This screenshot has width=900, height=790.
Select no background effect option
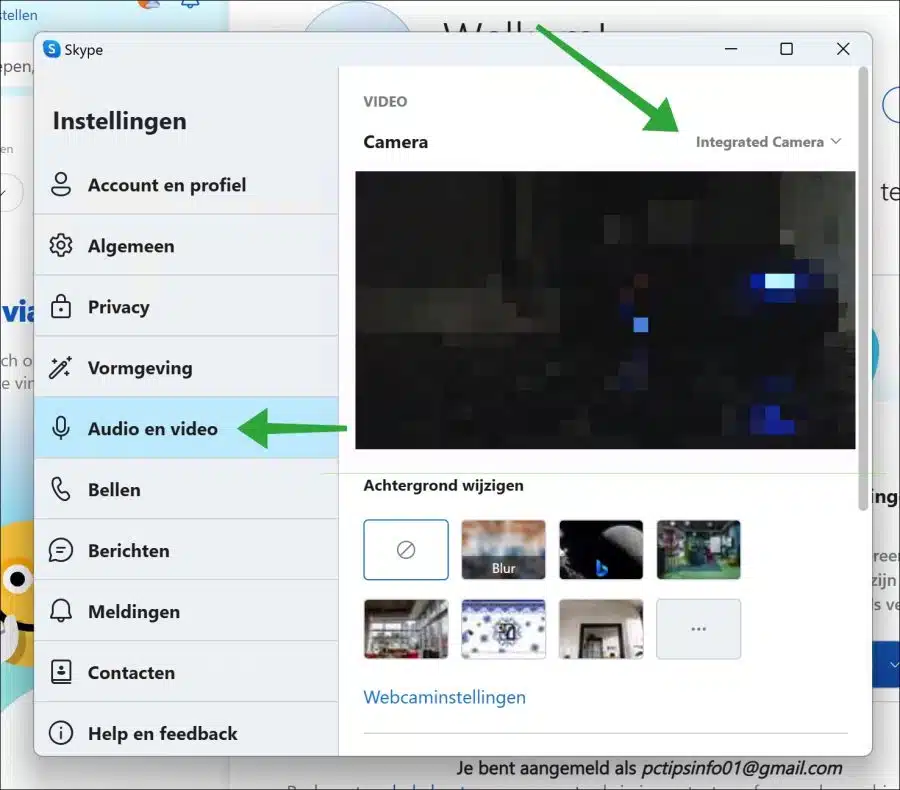(406, 549)
